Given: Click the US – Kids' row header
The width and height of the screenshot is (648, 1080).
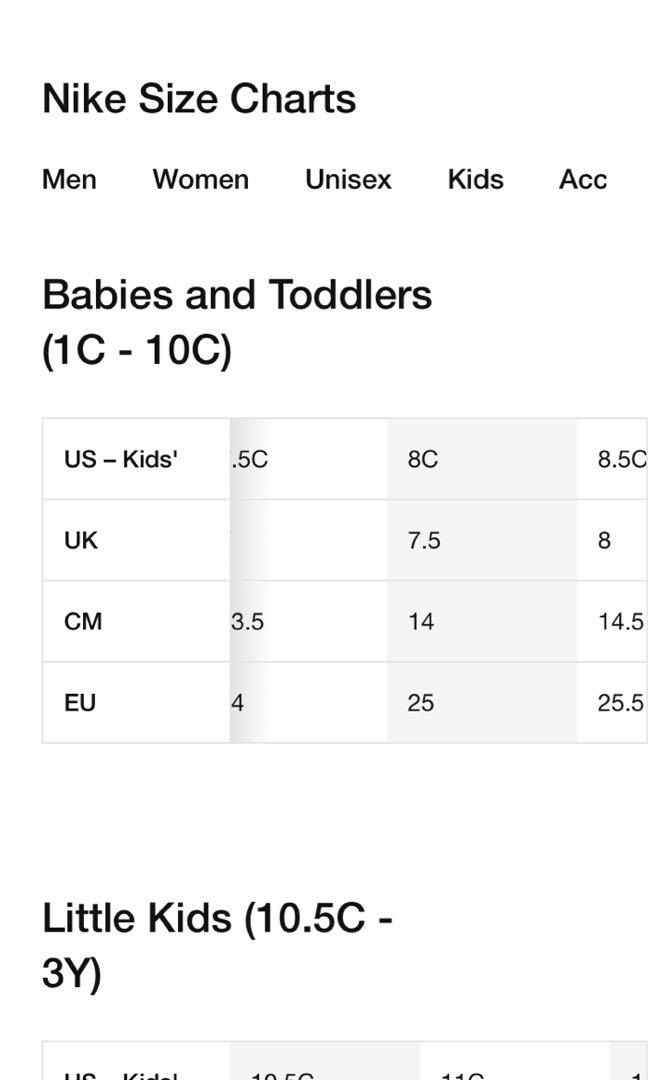Looking at the screenshot, I should point(136,459).
